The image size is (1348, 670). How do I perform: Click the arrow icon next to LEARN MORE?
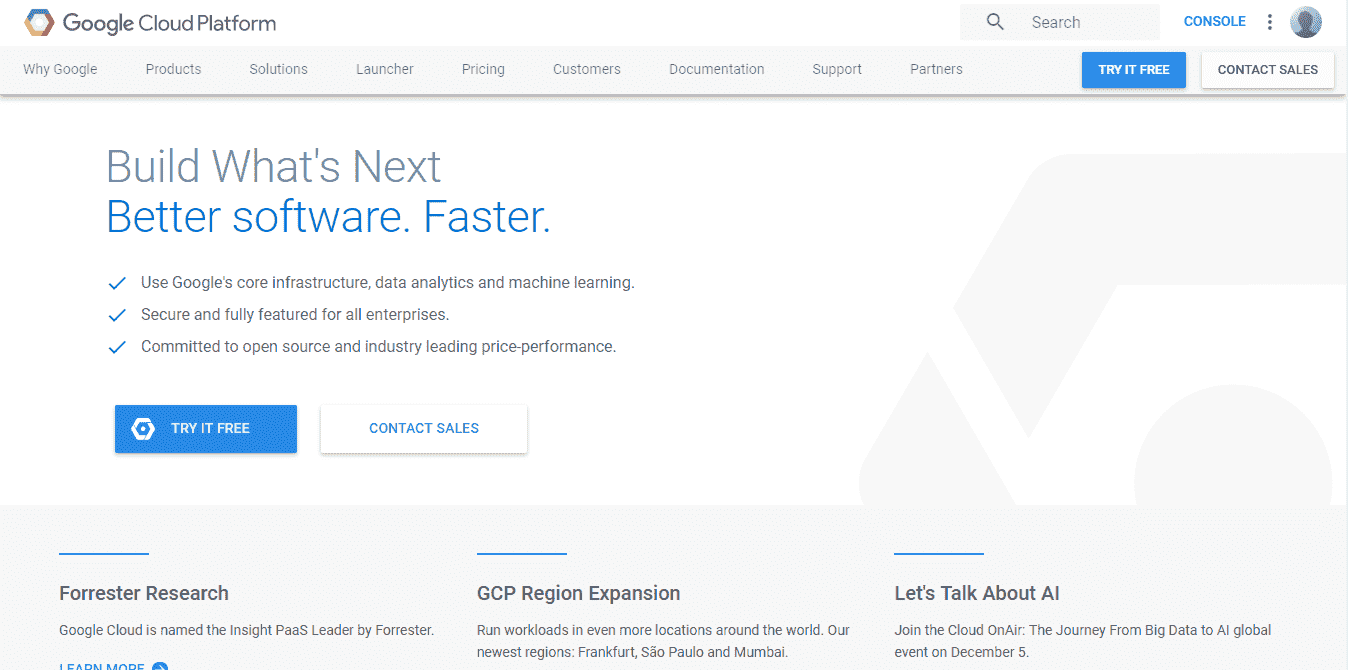tap(160, 666)
